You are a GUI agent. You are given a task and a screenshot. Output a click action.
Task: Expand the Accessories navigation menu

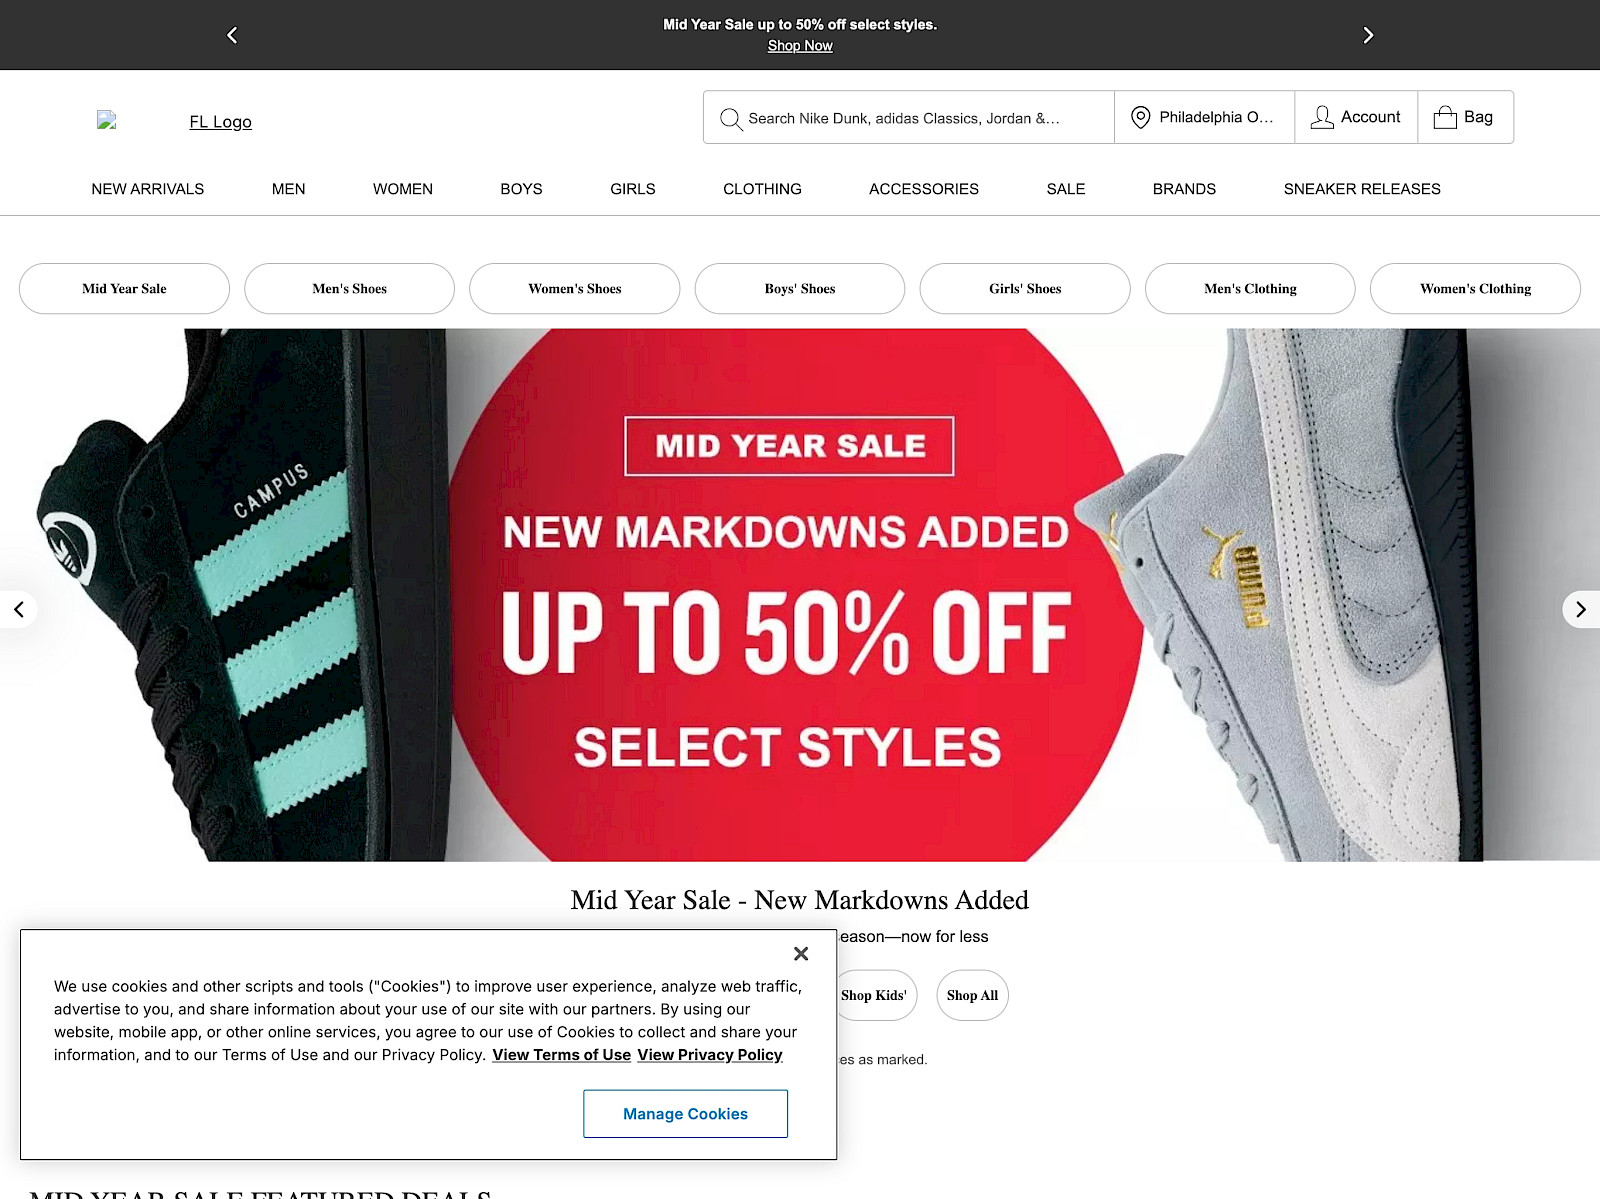923,189
